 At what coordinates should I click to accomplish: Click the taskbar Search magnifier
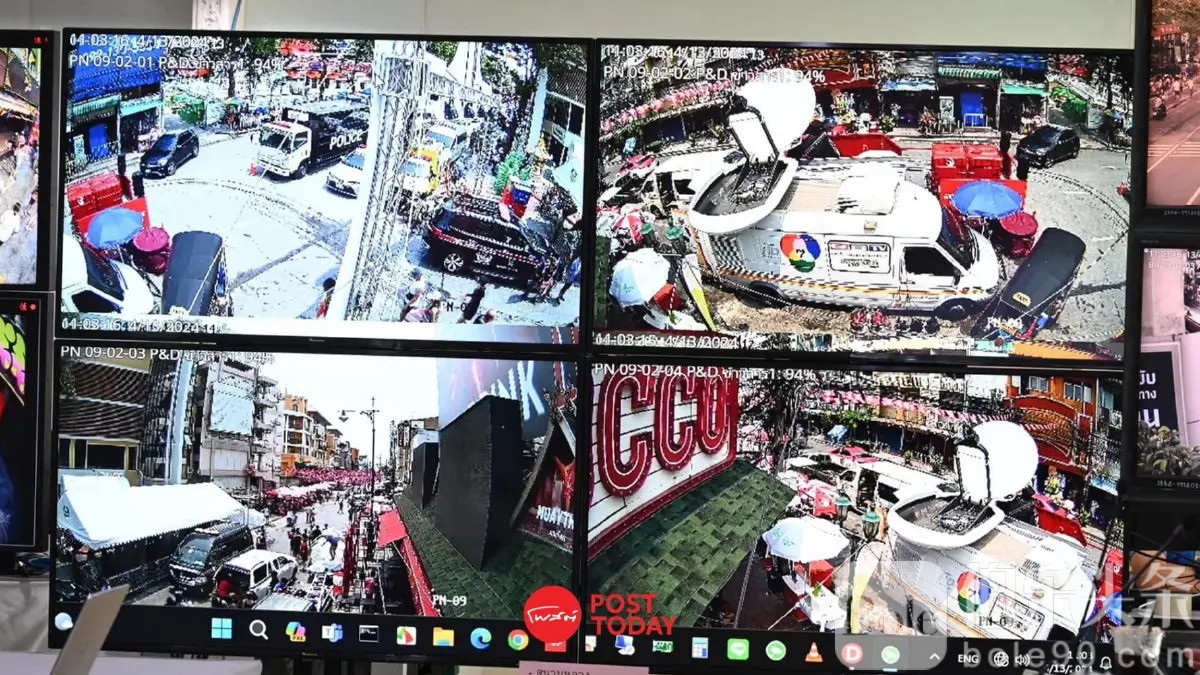[258, 629]
